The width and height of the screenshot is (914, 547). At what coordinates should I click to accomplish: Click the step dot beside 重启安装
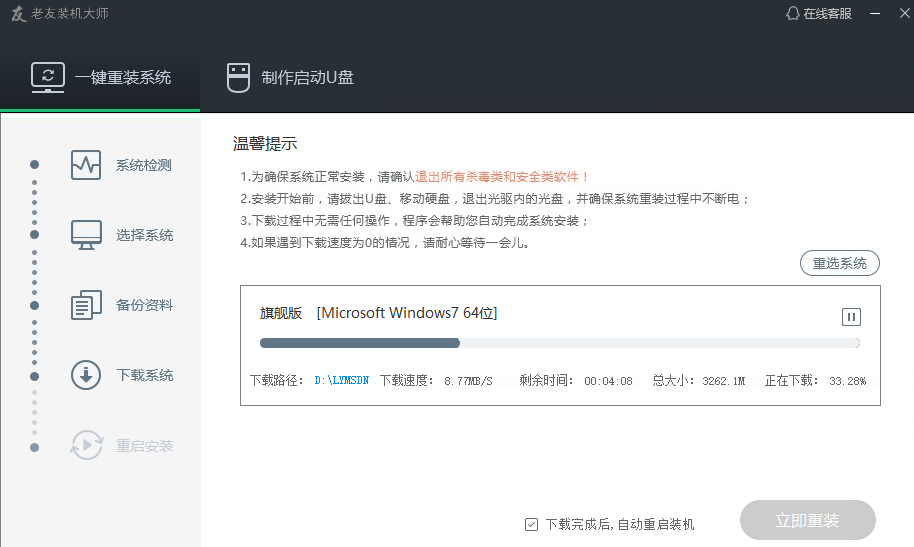pyautogui.click(x=34, y=447)
